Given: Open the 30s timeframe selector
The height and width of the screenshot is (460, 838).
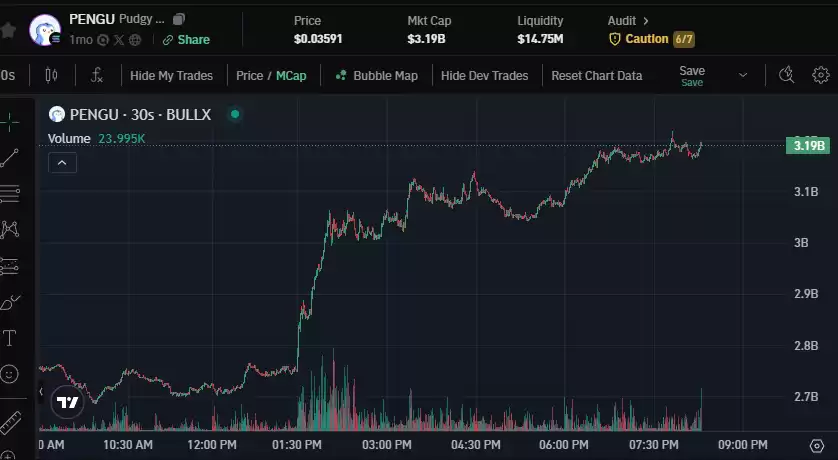Looking at the screenshot, I should 7,75.
